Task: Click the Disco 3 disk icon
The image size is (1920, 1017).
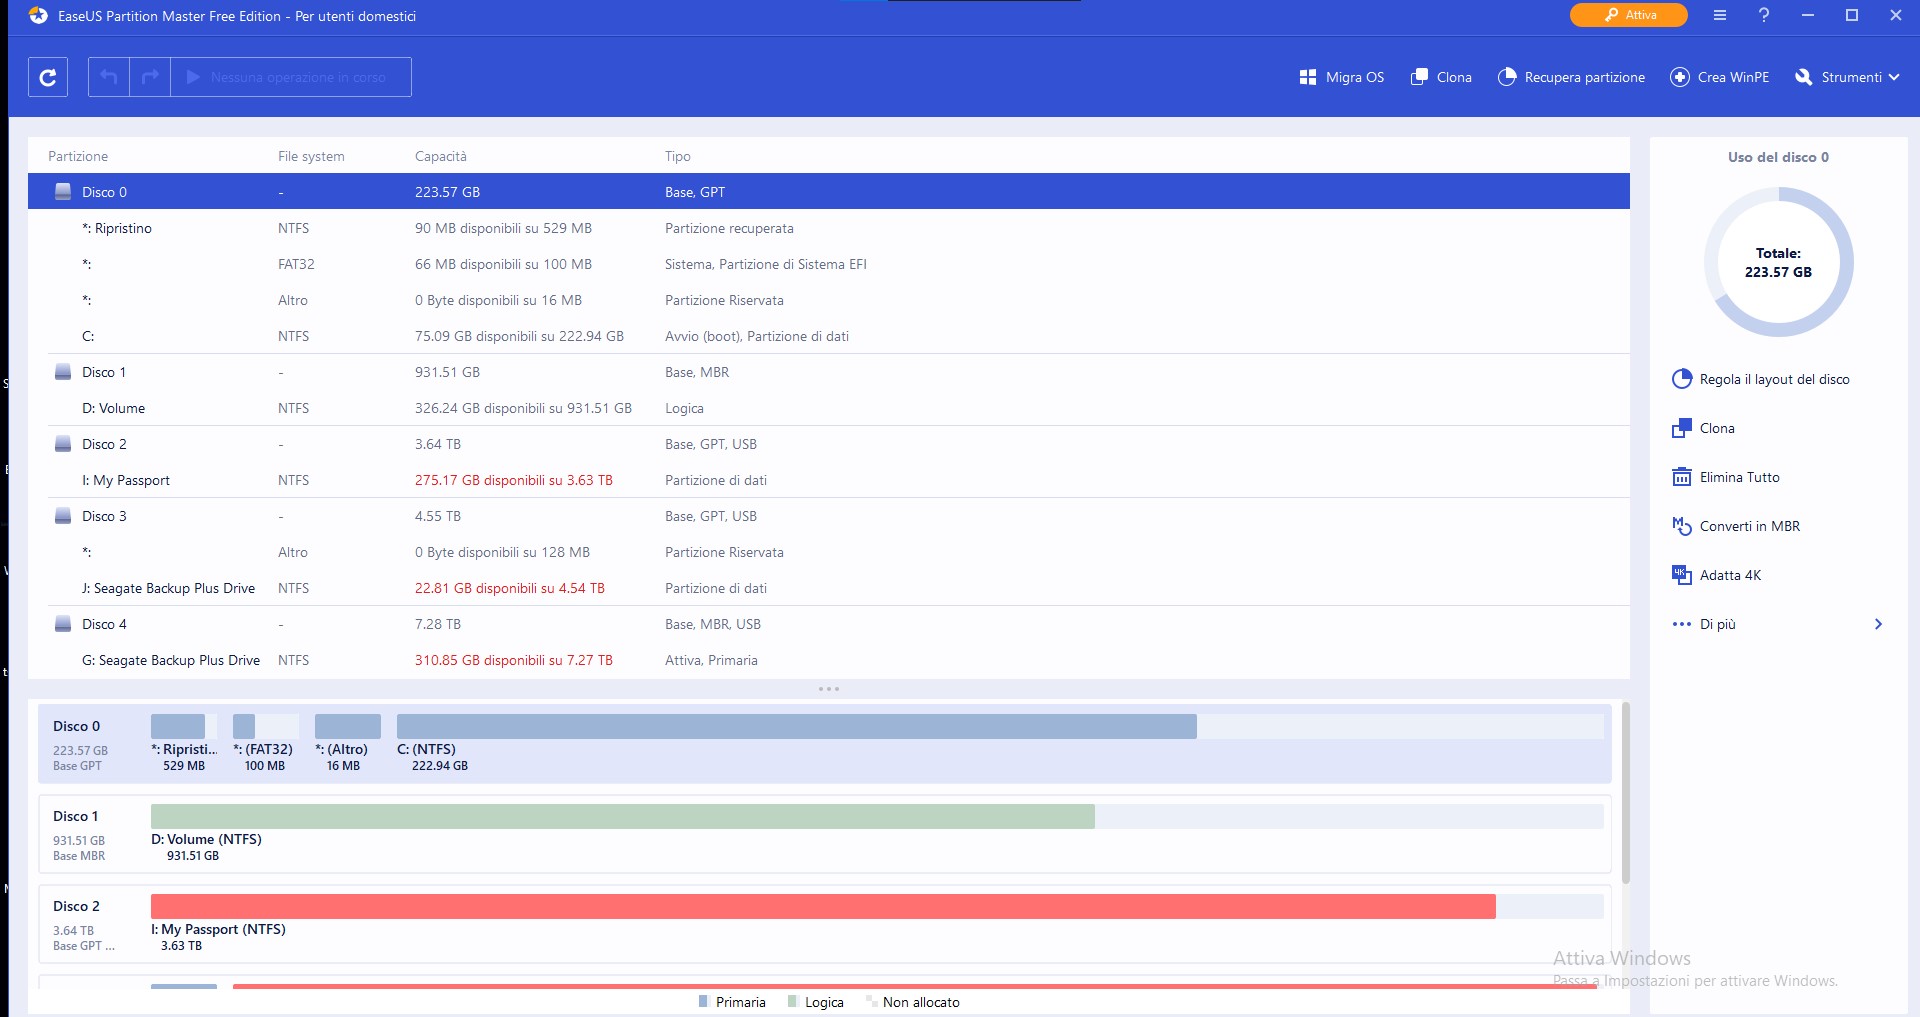Action: (x=63, y=516)
